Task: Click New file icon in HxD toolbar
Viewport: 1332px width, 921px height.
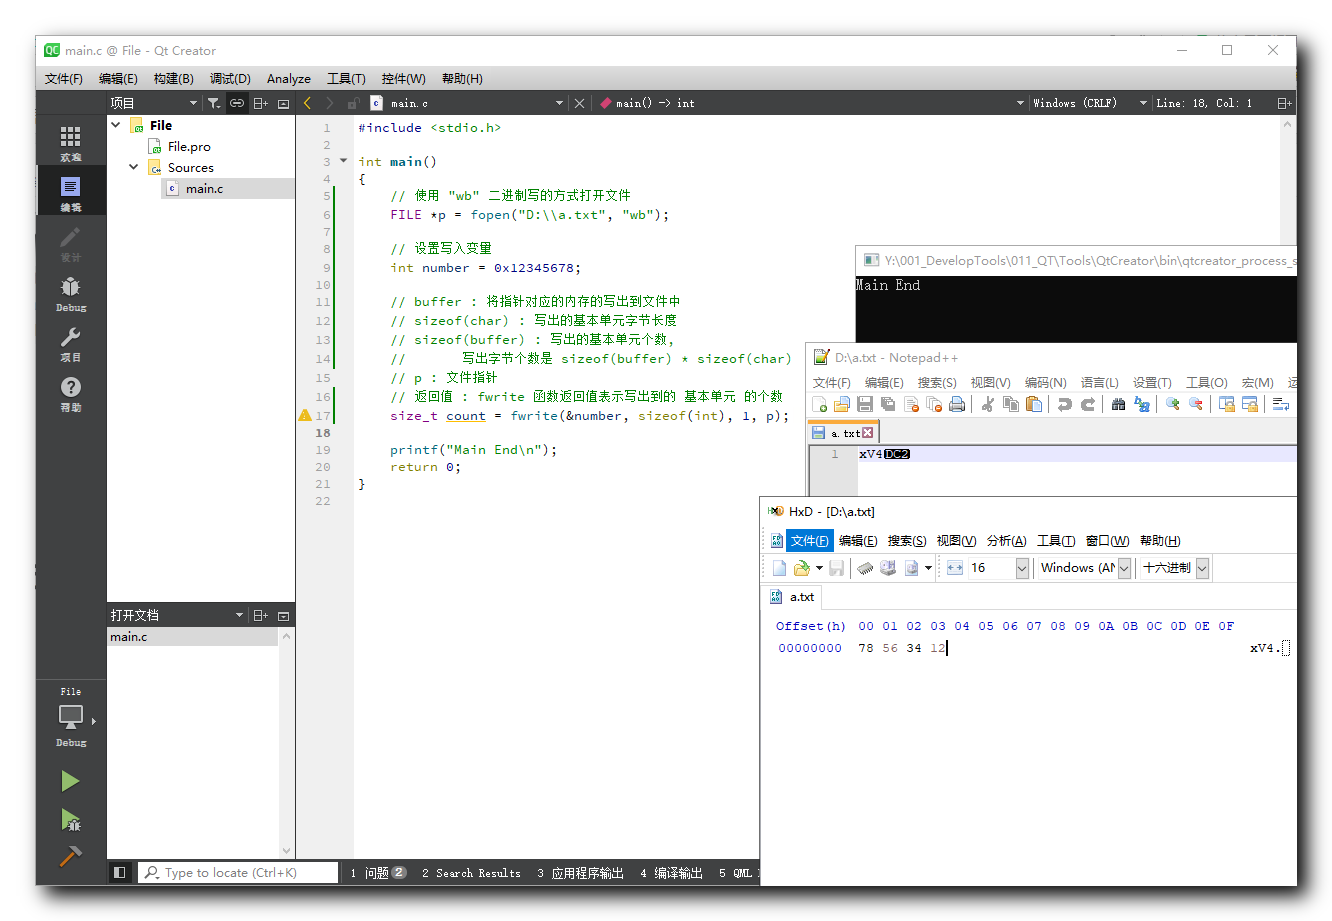Action: 779,568
